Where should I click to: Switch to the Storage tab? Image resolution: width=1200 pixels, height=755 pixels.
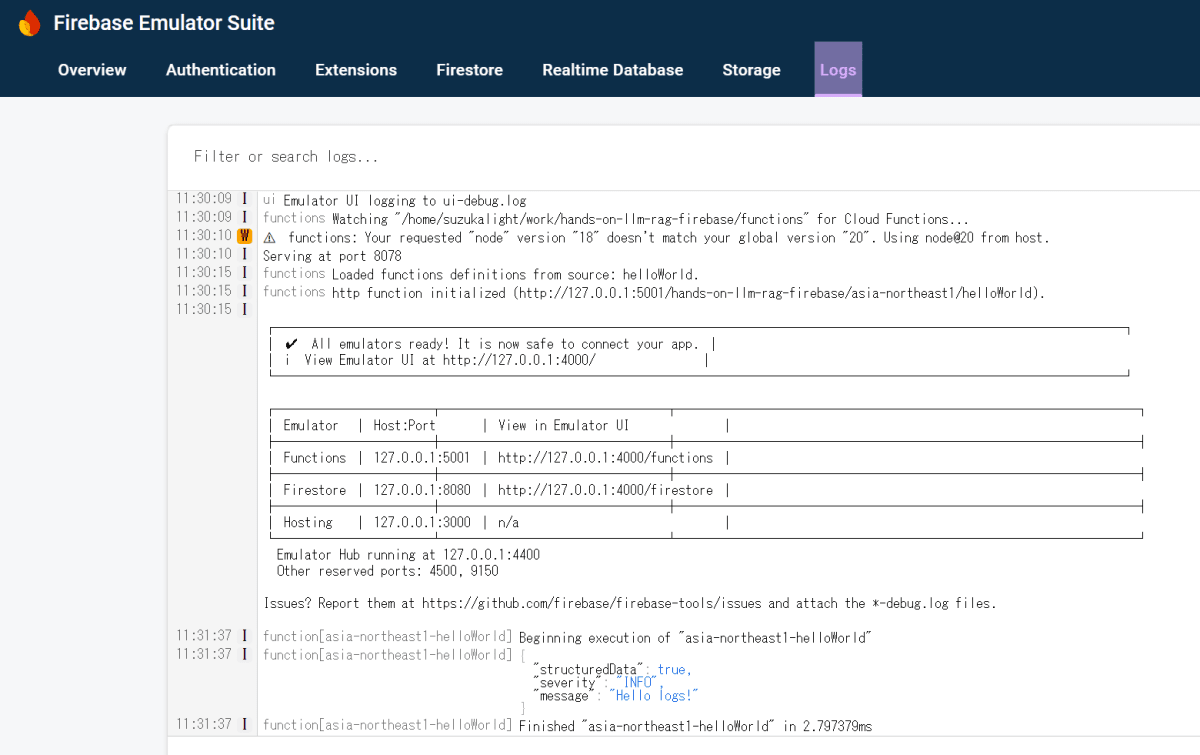coord(751,70)
